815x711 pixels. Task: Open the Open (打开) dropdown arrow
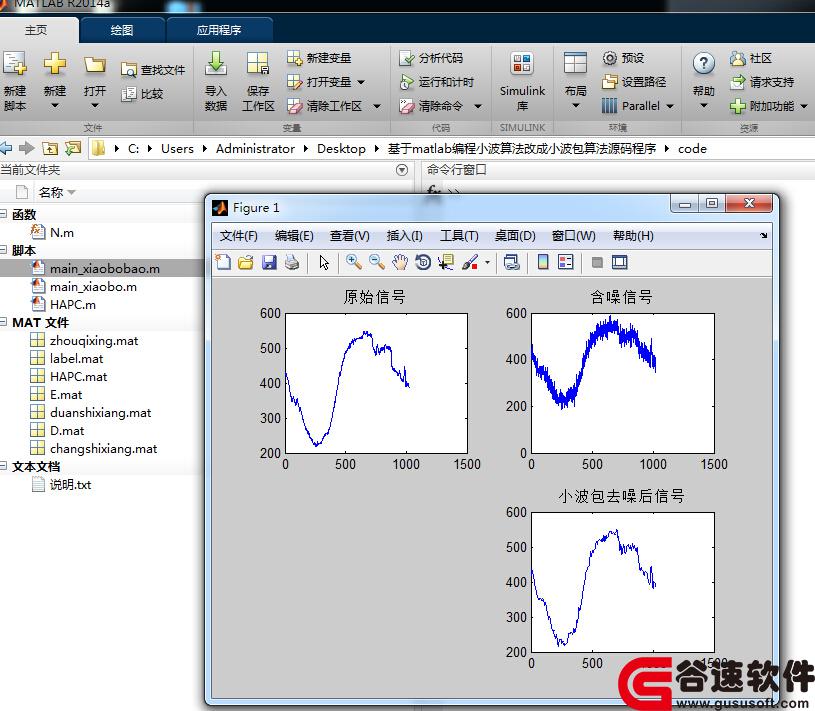95,106
